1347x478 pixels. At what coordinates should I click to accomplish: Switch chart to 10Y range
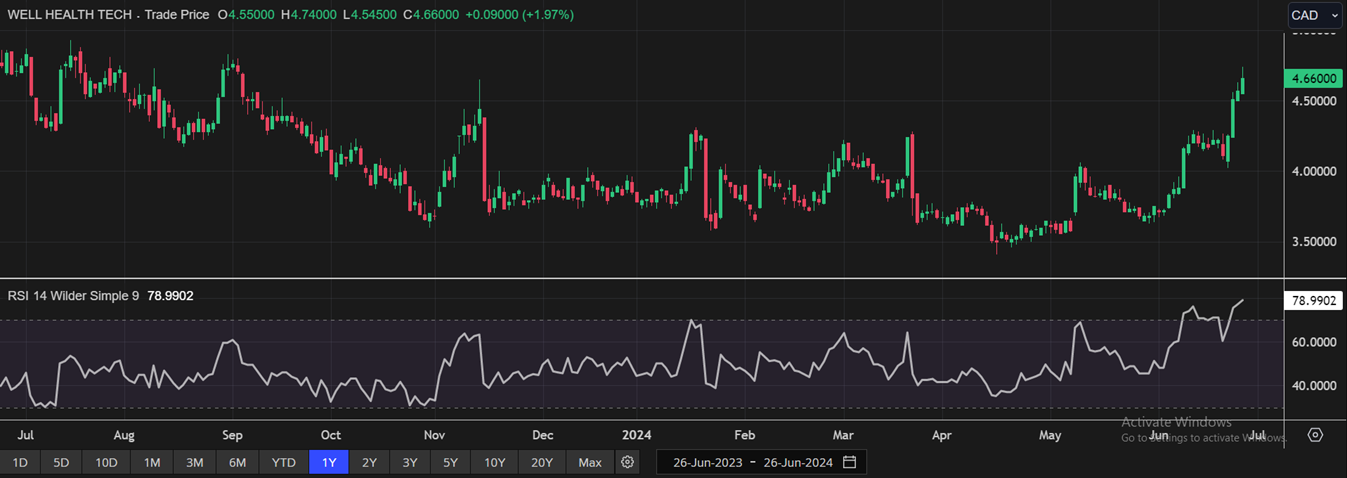[x=494, y=462]
